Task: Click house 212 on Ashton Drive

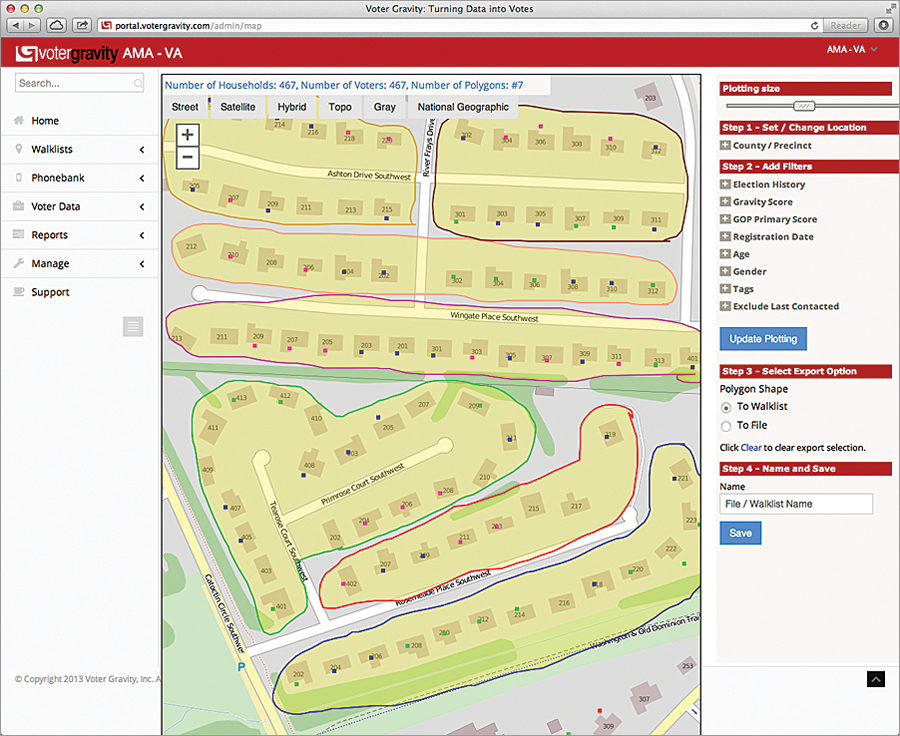Action: pyautogui.click(x=192, y=246)
